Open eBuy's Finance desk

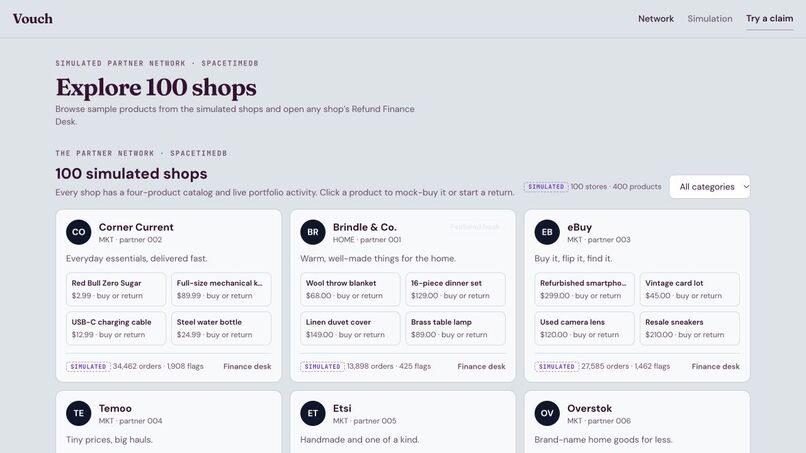(716, 366)
